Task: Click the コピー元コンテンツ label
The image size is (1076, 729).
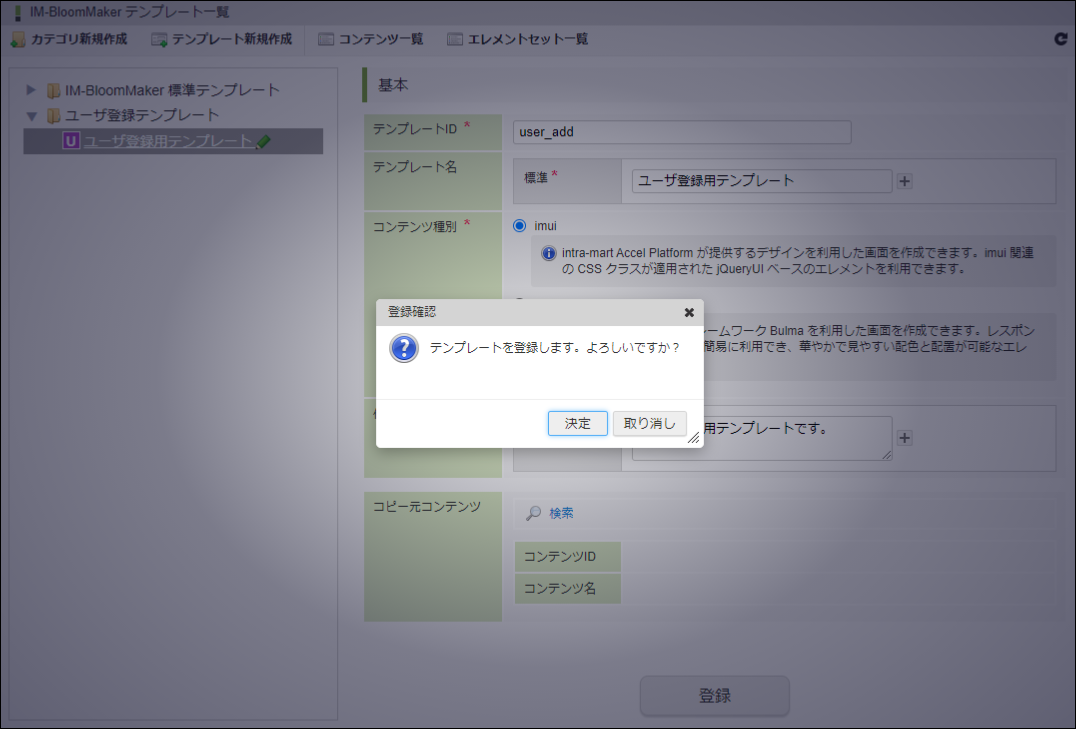Action: 427,507
